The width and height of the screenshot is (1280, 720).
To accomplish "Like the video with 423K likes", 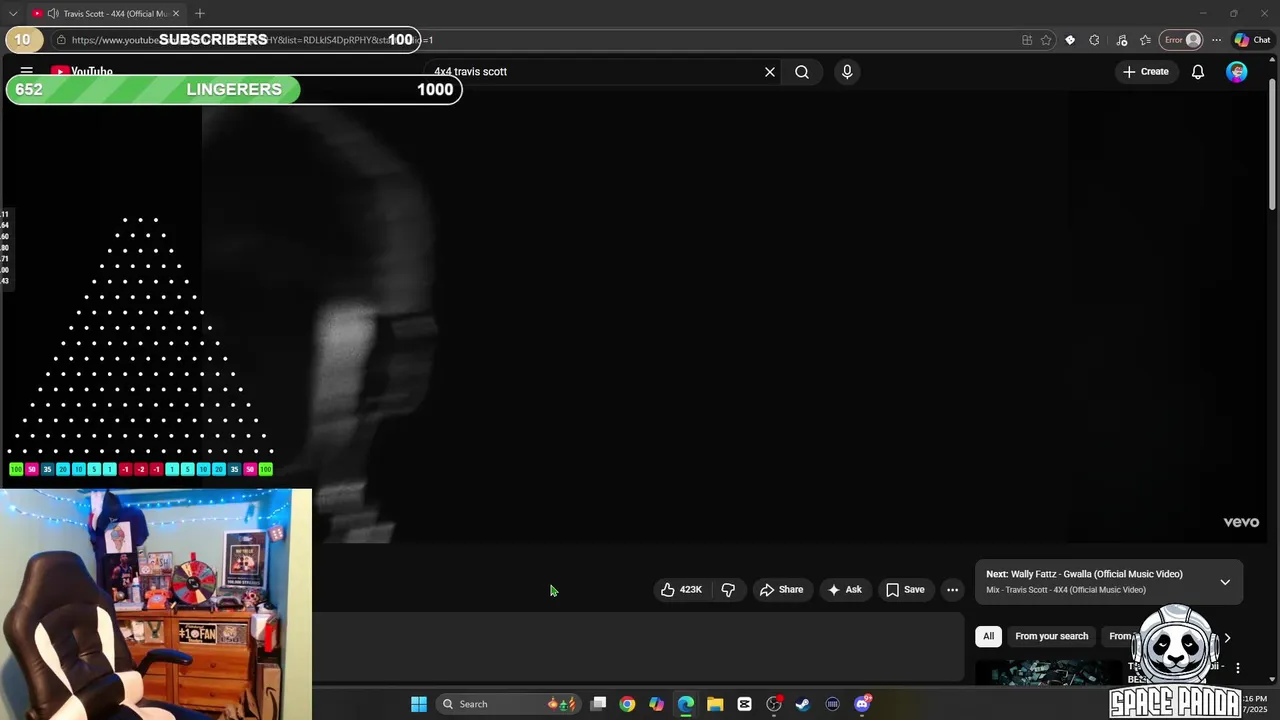I will (681, 590).
